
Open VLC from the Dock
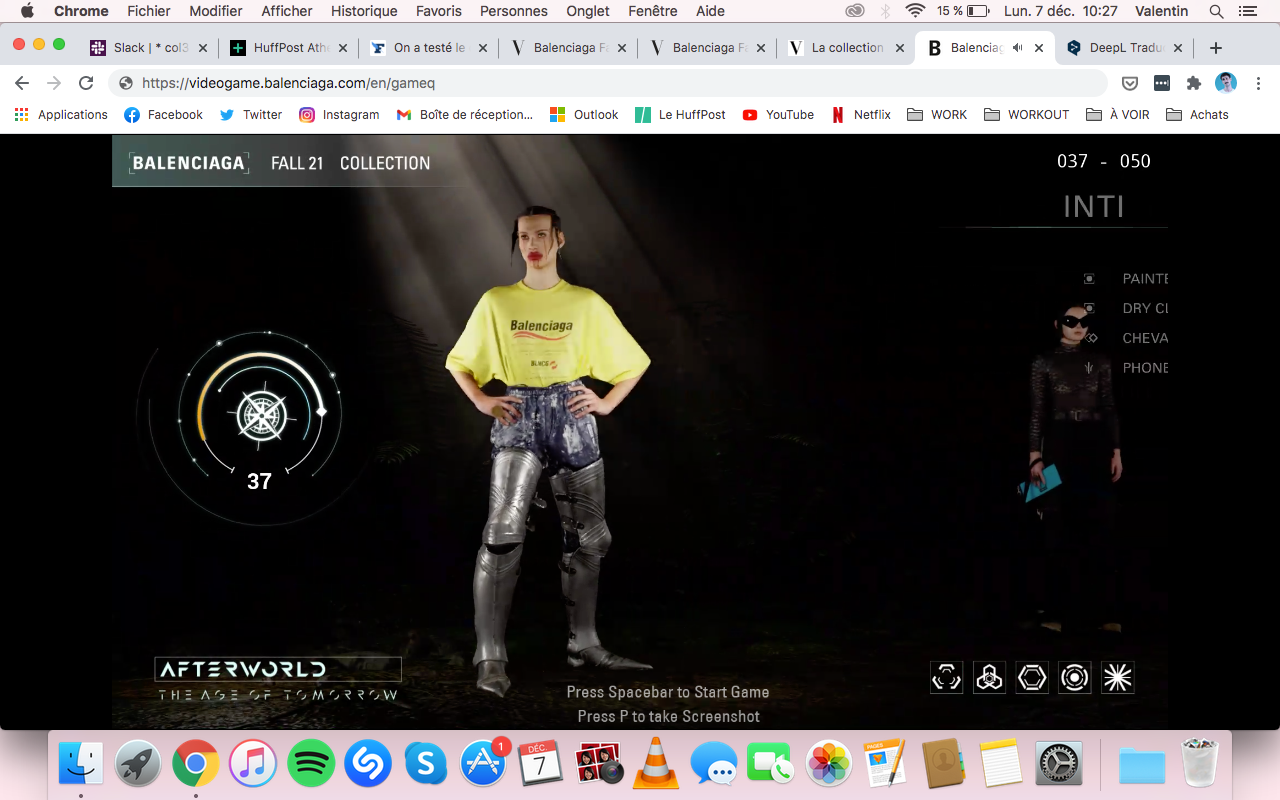(656, 765)
